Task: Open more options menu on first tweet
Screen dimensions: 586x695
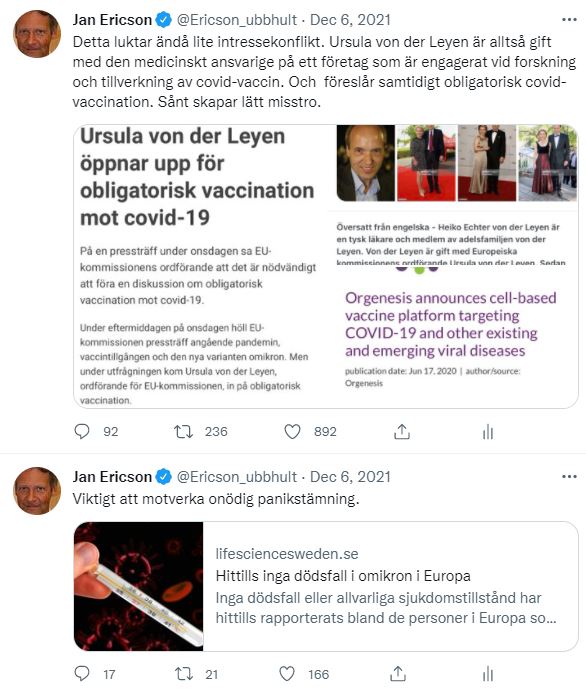Action: [569, 20]
